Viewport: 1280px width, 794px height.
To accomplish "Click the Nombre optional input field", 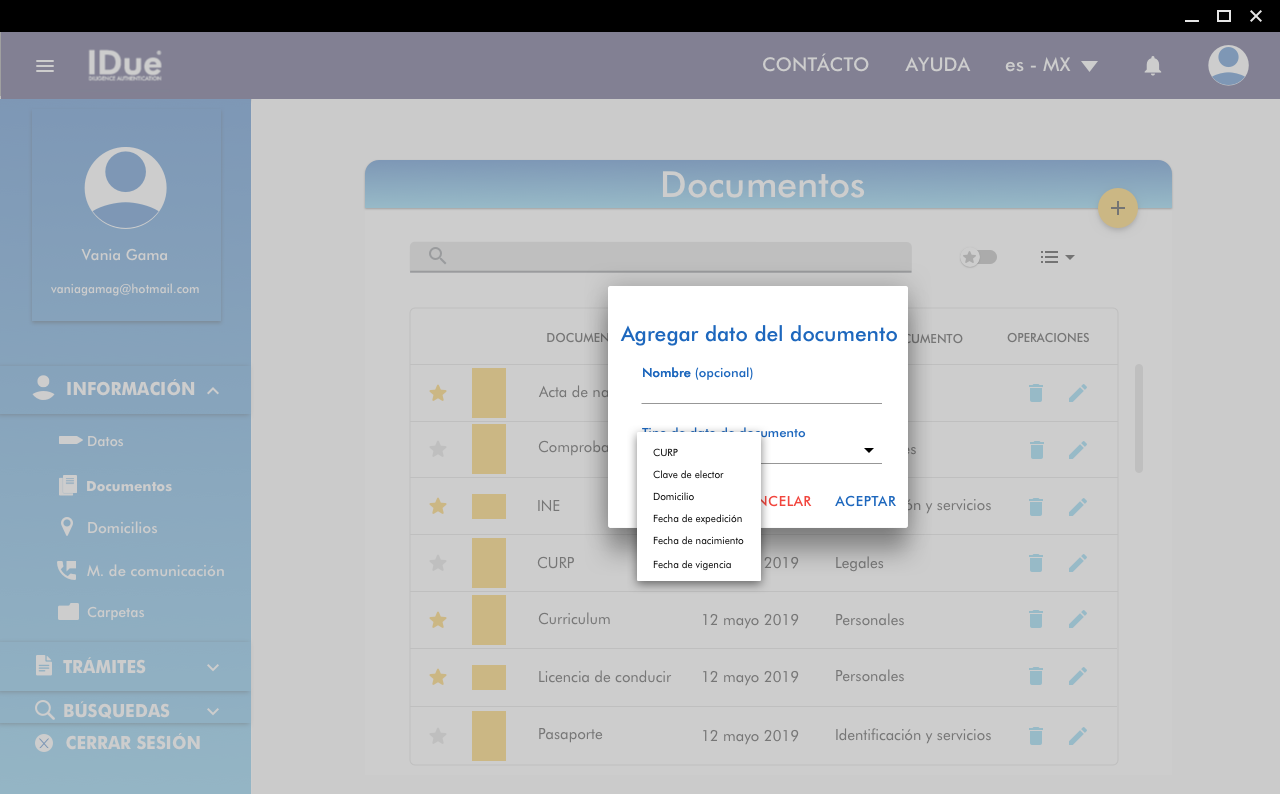I will pyautogui.click(x=761, y=392).
